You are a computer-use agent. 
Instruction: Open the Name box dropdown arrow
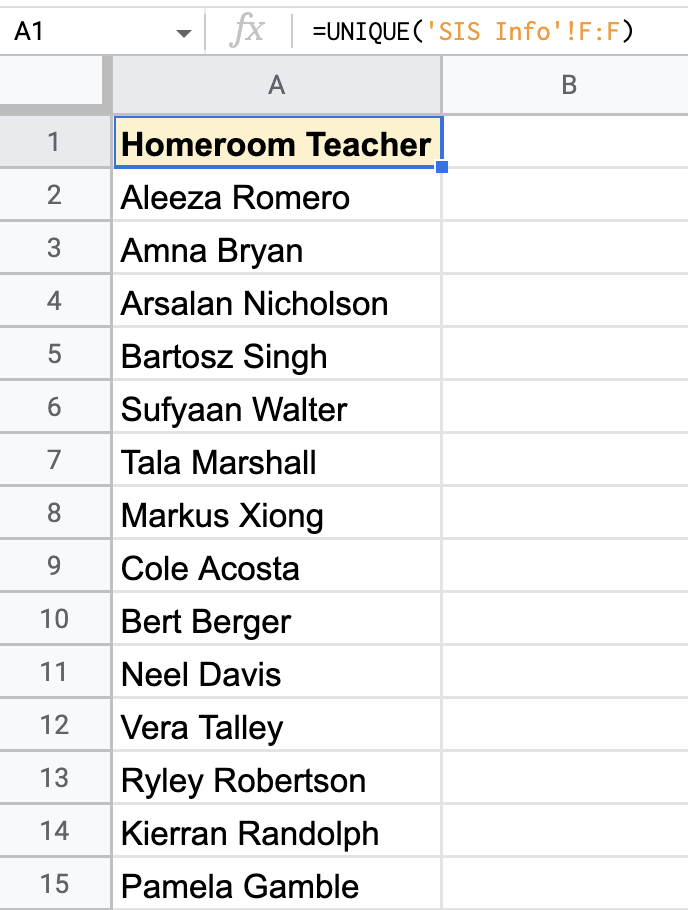[183, 33]
